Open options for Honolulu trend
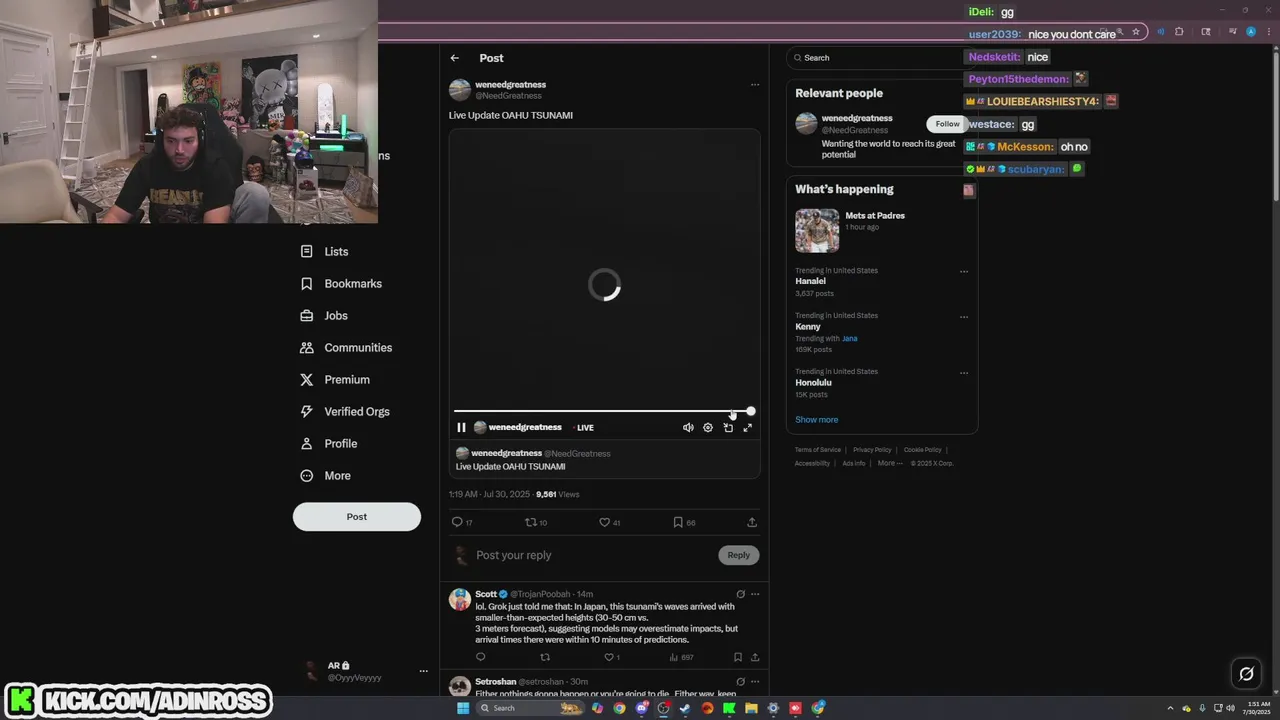 click(x=964, y=373)
